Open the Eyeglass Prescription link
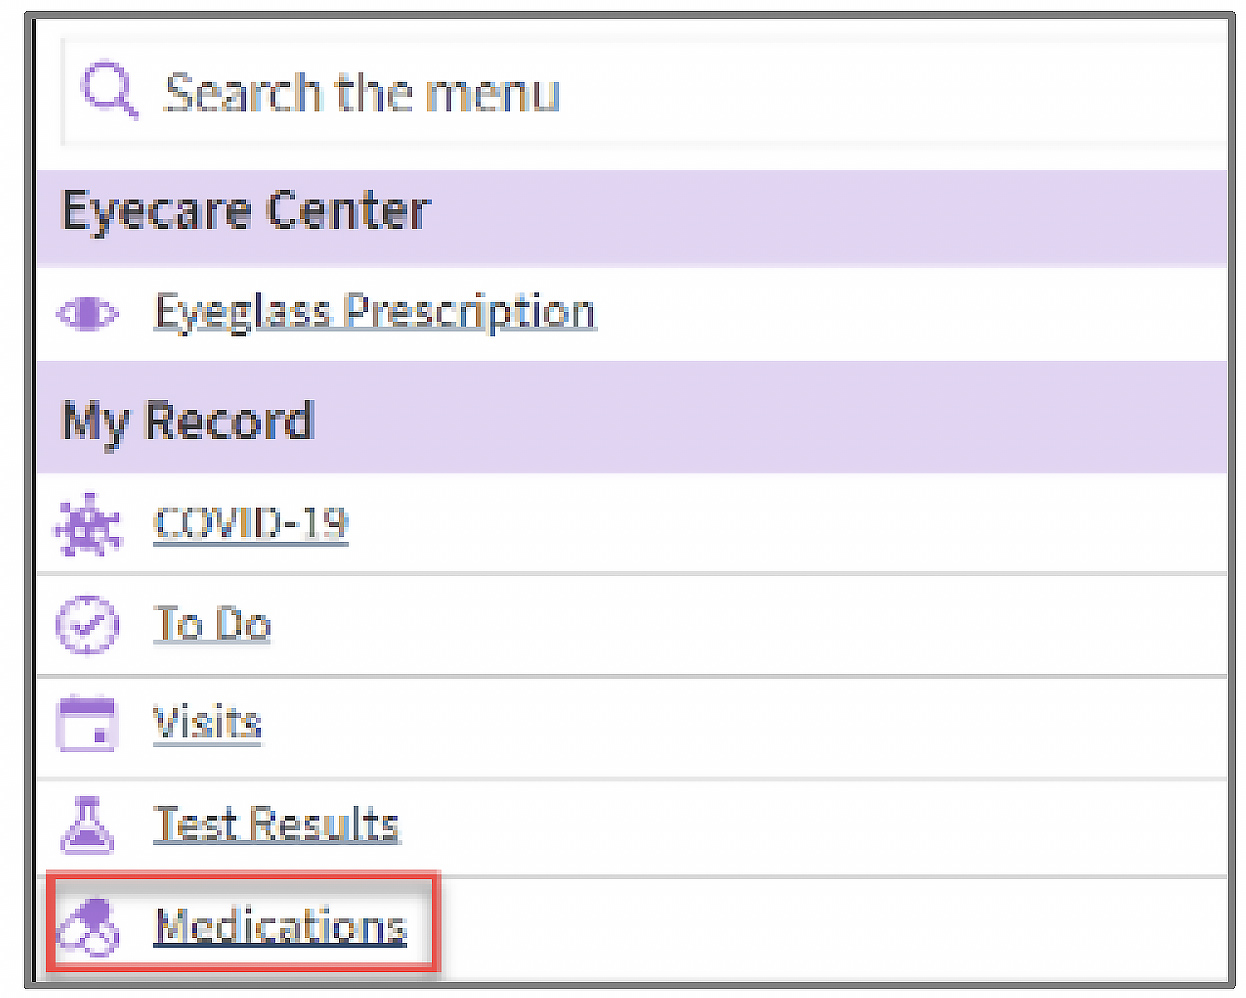The height and width of the screenshot is (998, 1246). [x=375, y=312]
